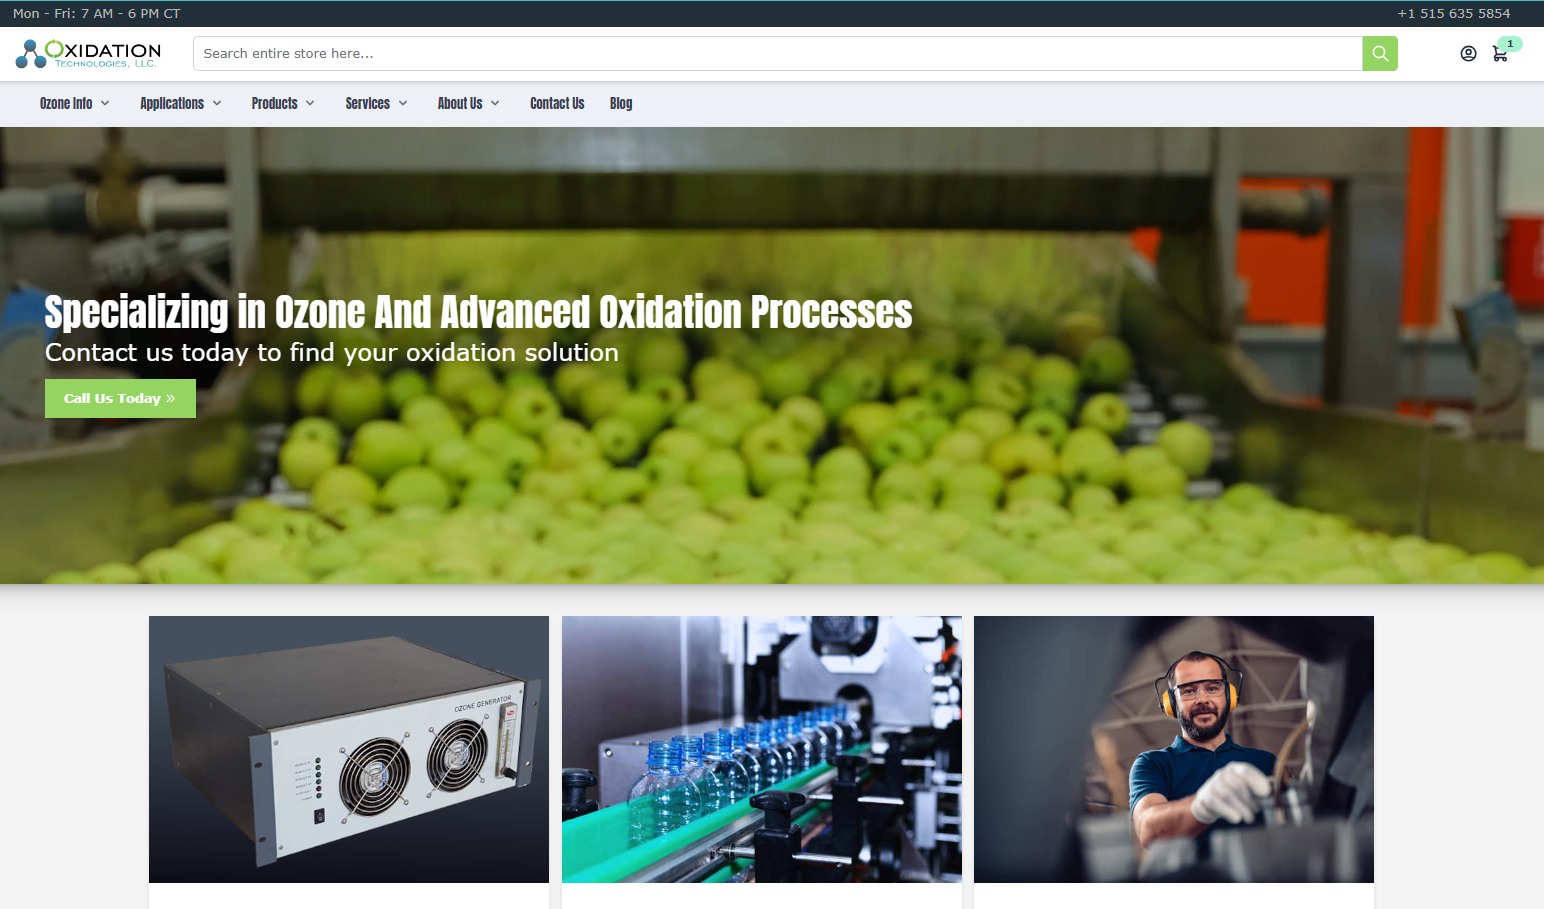The height and width of the screenshot is (909, 1544).
Task: Open the Blog menu item
Action: (621, 104)
